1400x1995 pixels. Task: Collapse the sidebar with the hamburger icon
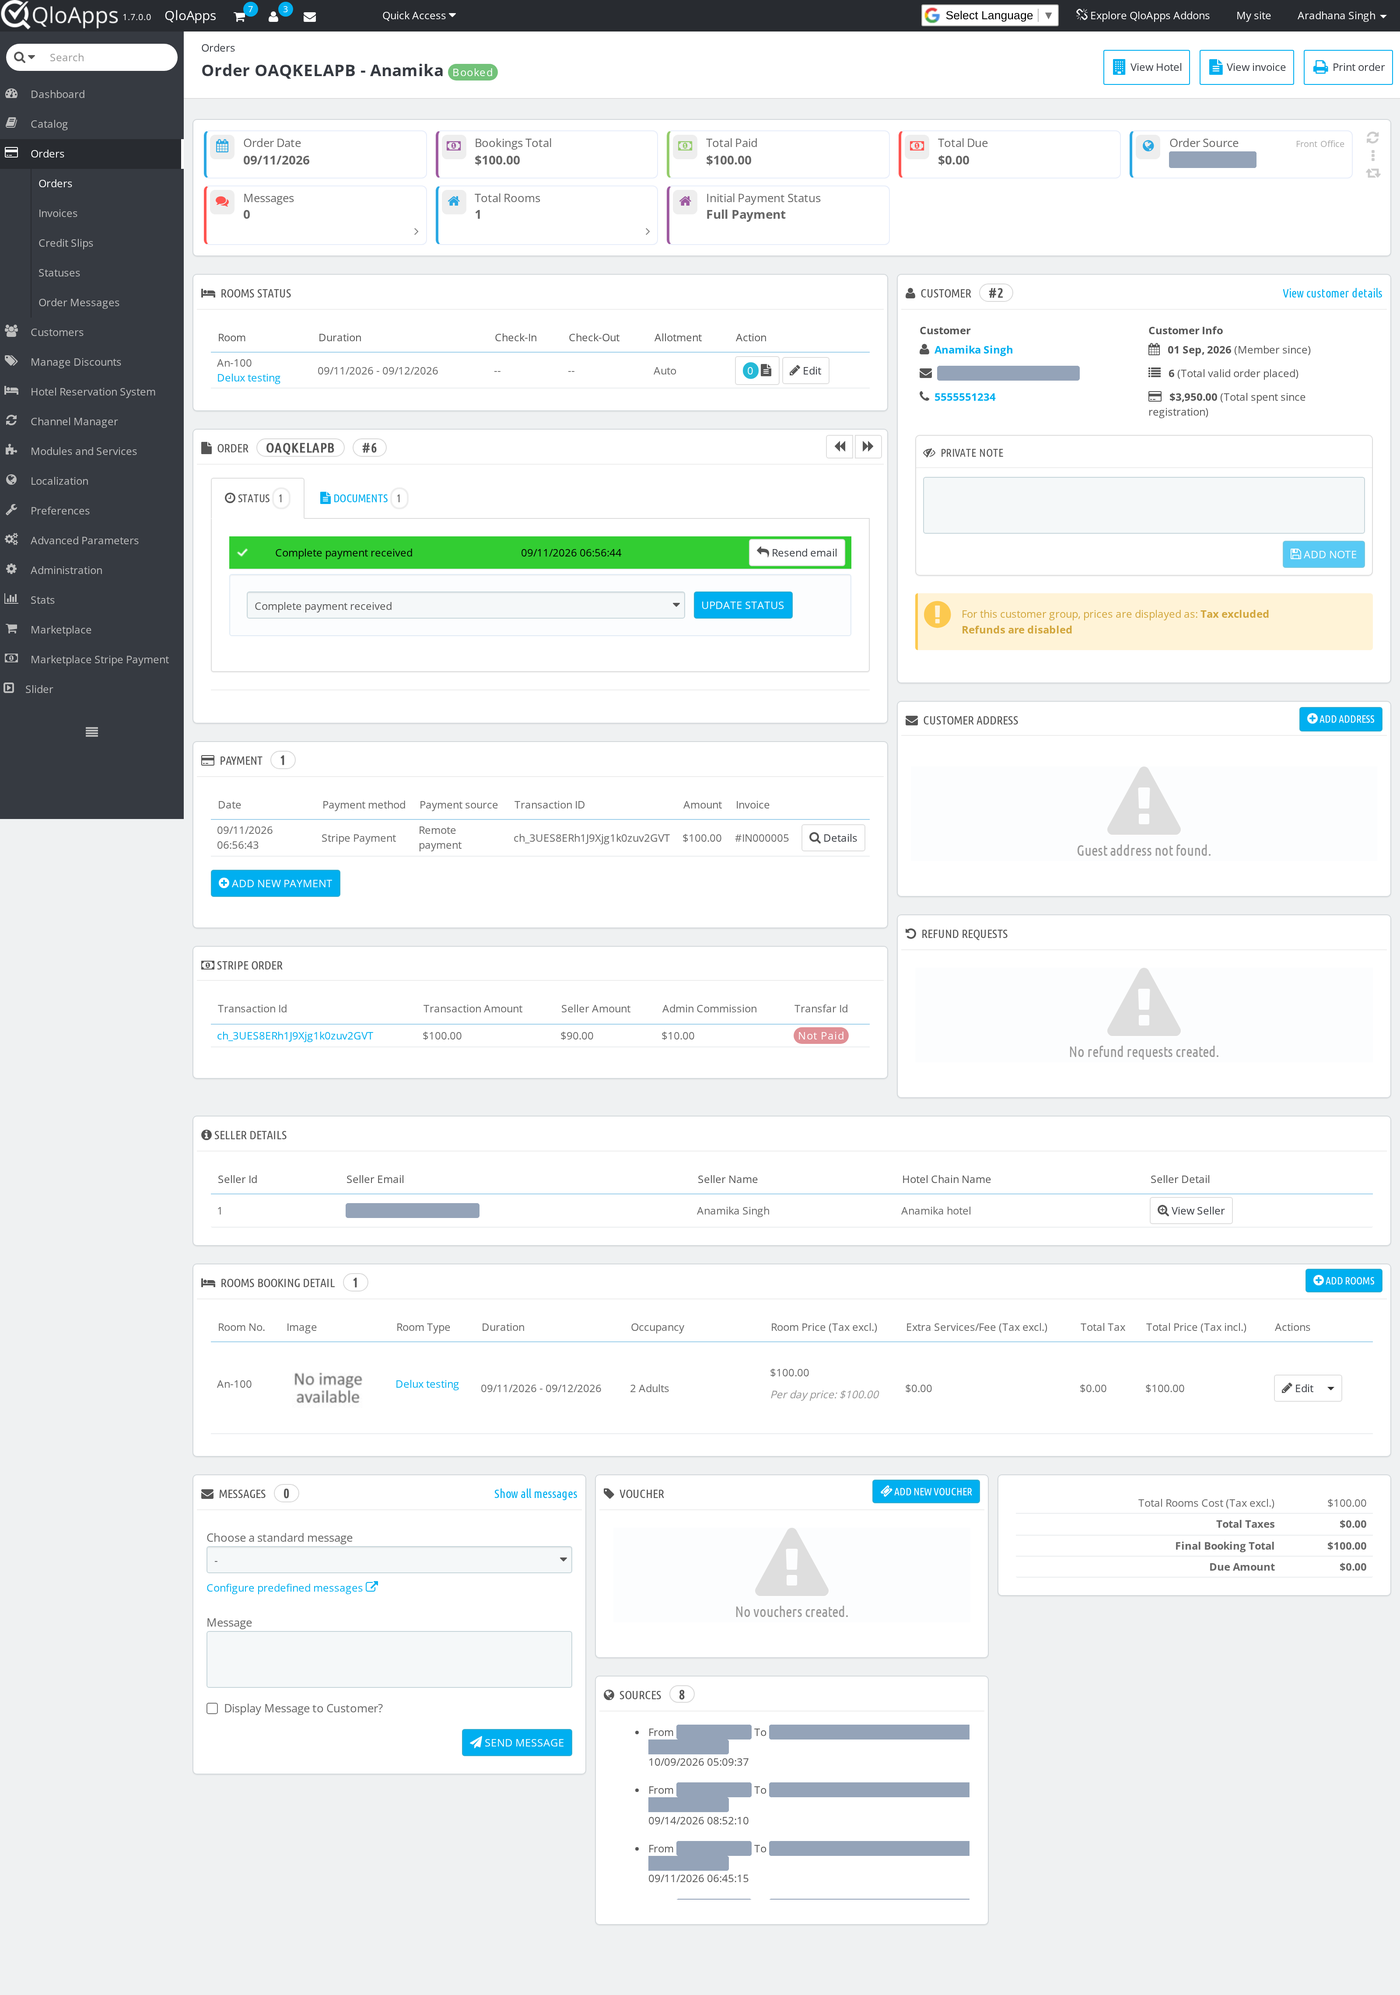click(92, 732)
